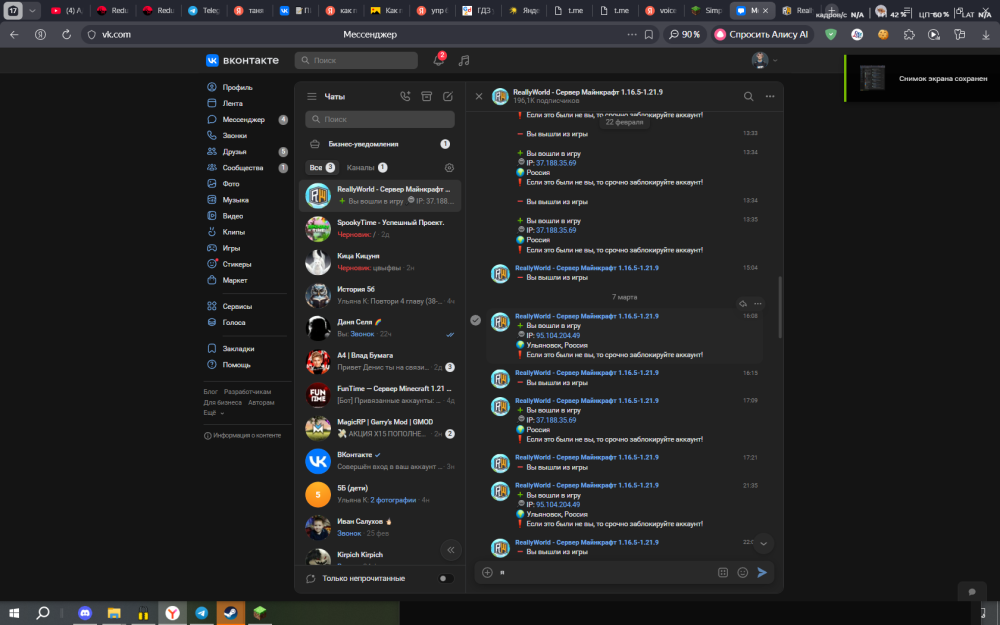Open Steam from the taskbar
The height and width of the screenshot is (625, 1000).
point(230,613)
